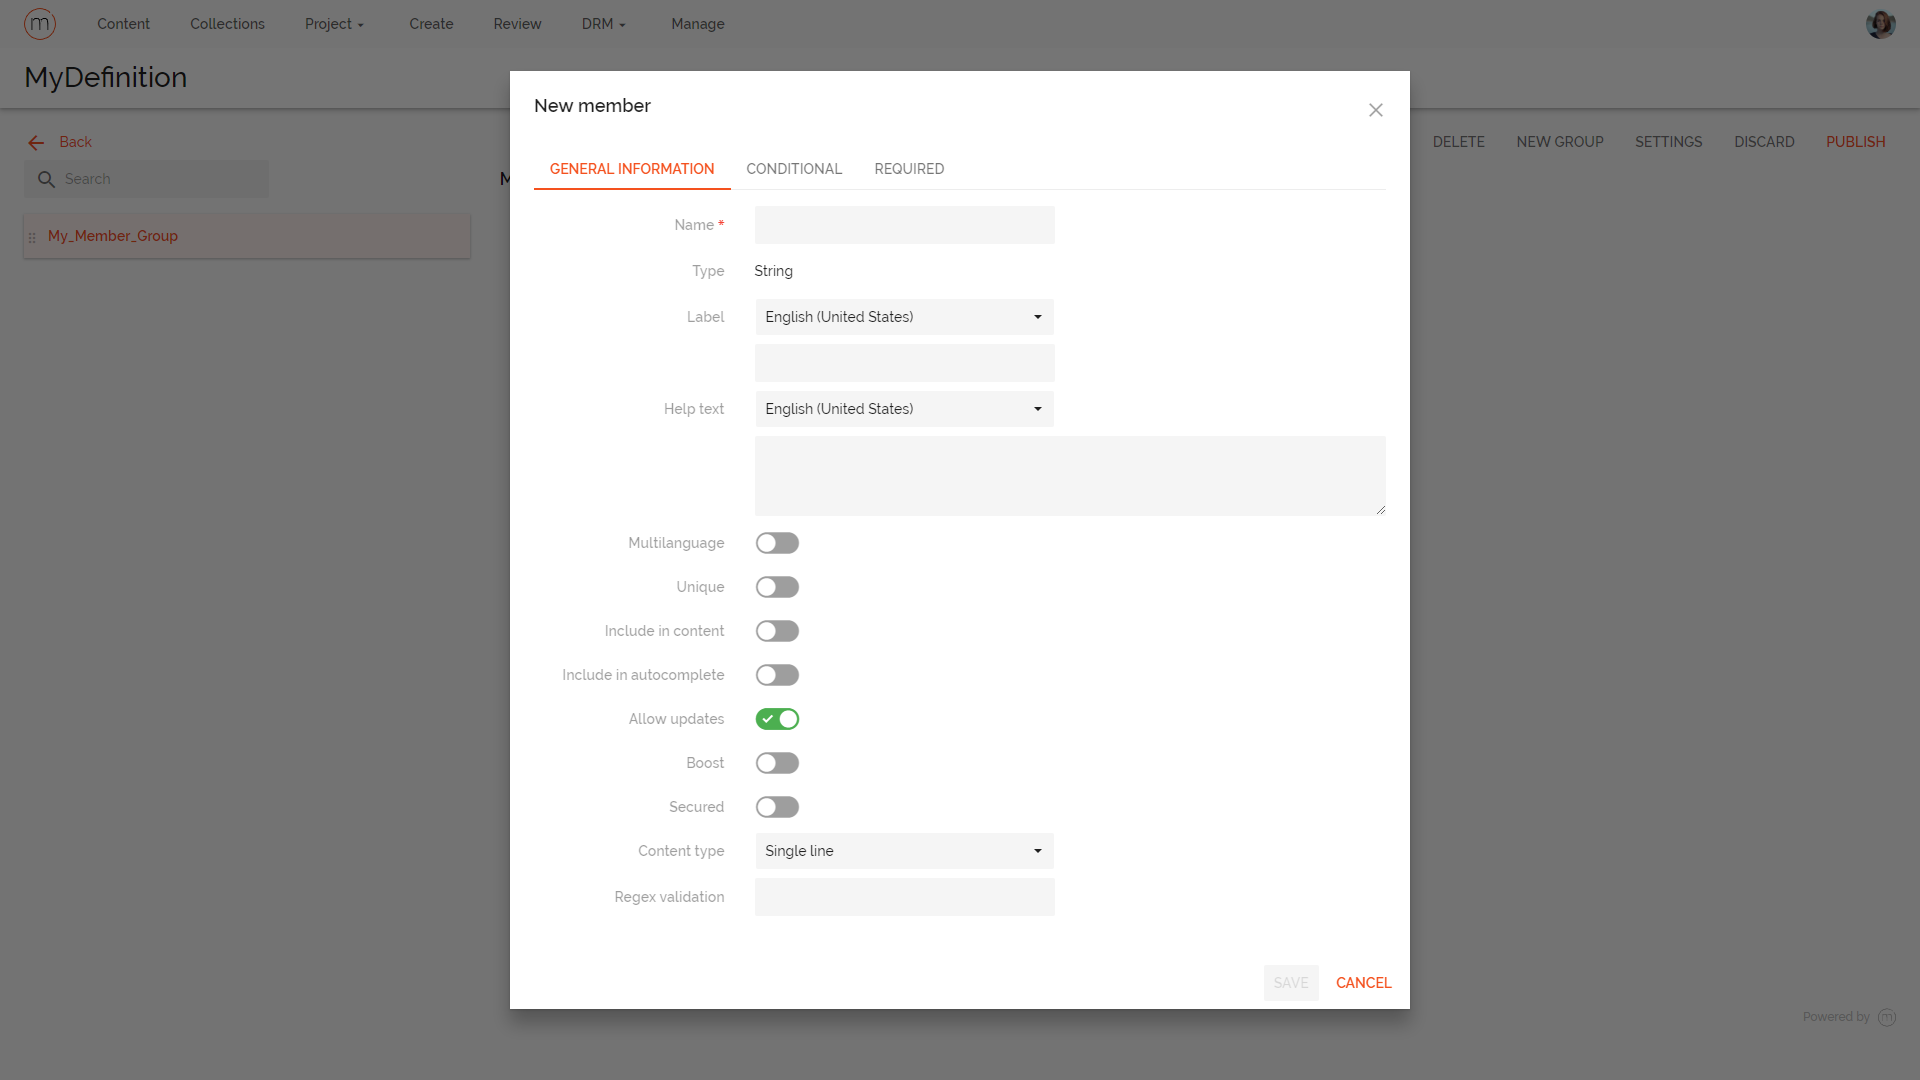
Task: Turn on the Unique switch
Action: pos(777,587)
